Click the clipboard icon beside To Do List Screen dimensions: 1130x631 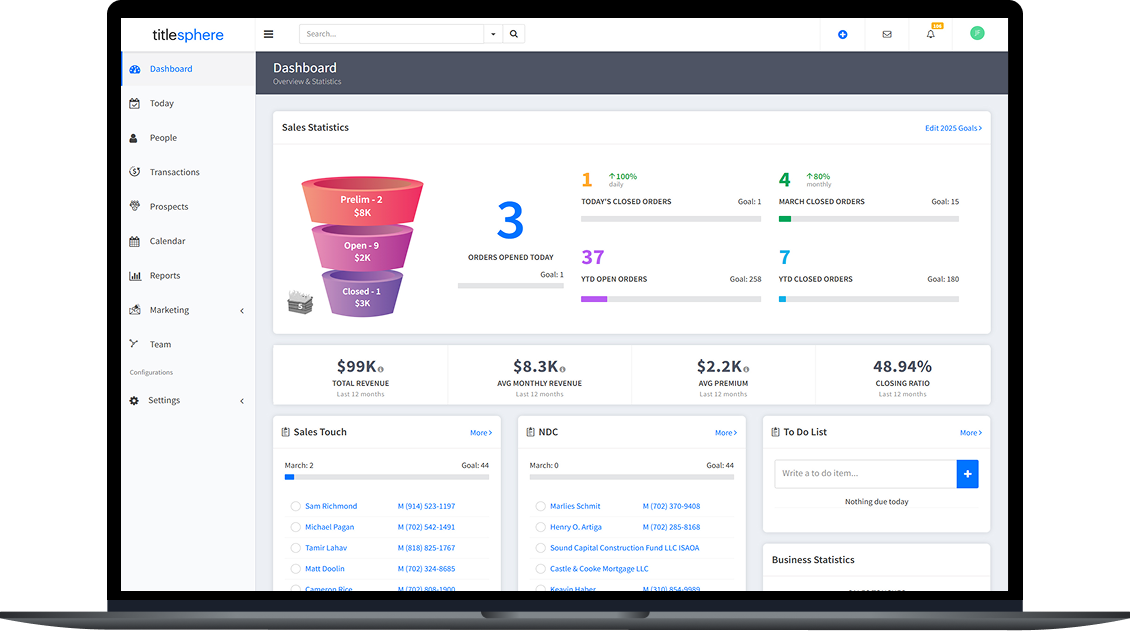pyautogui.click(x=775, y=432)
